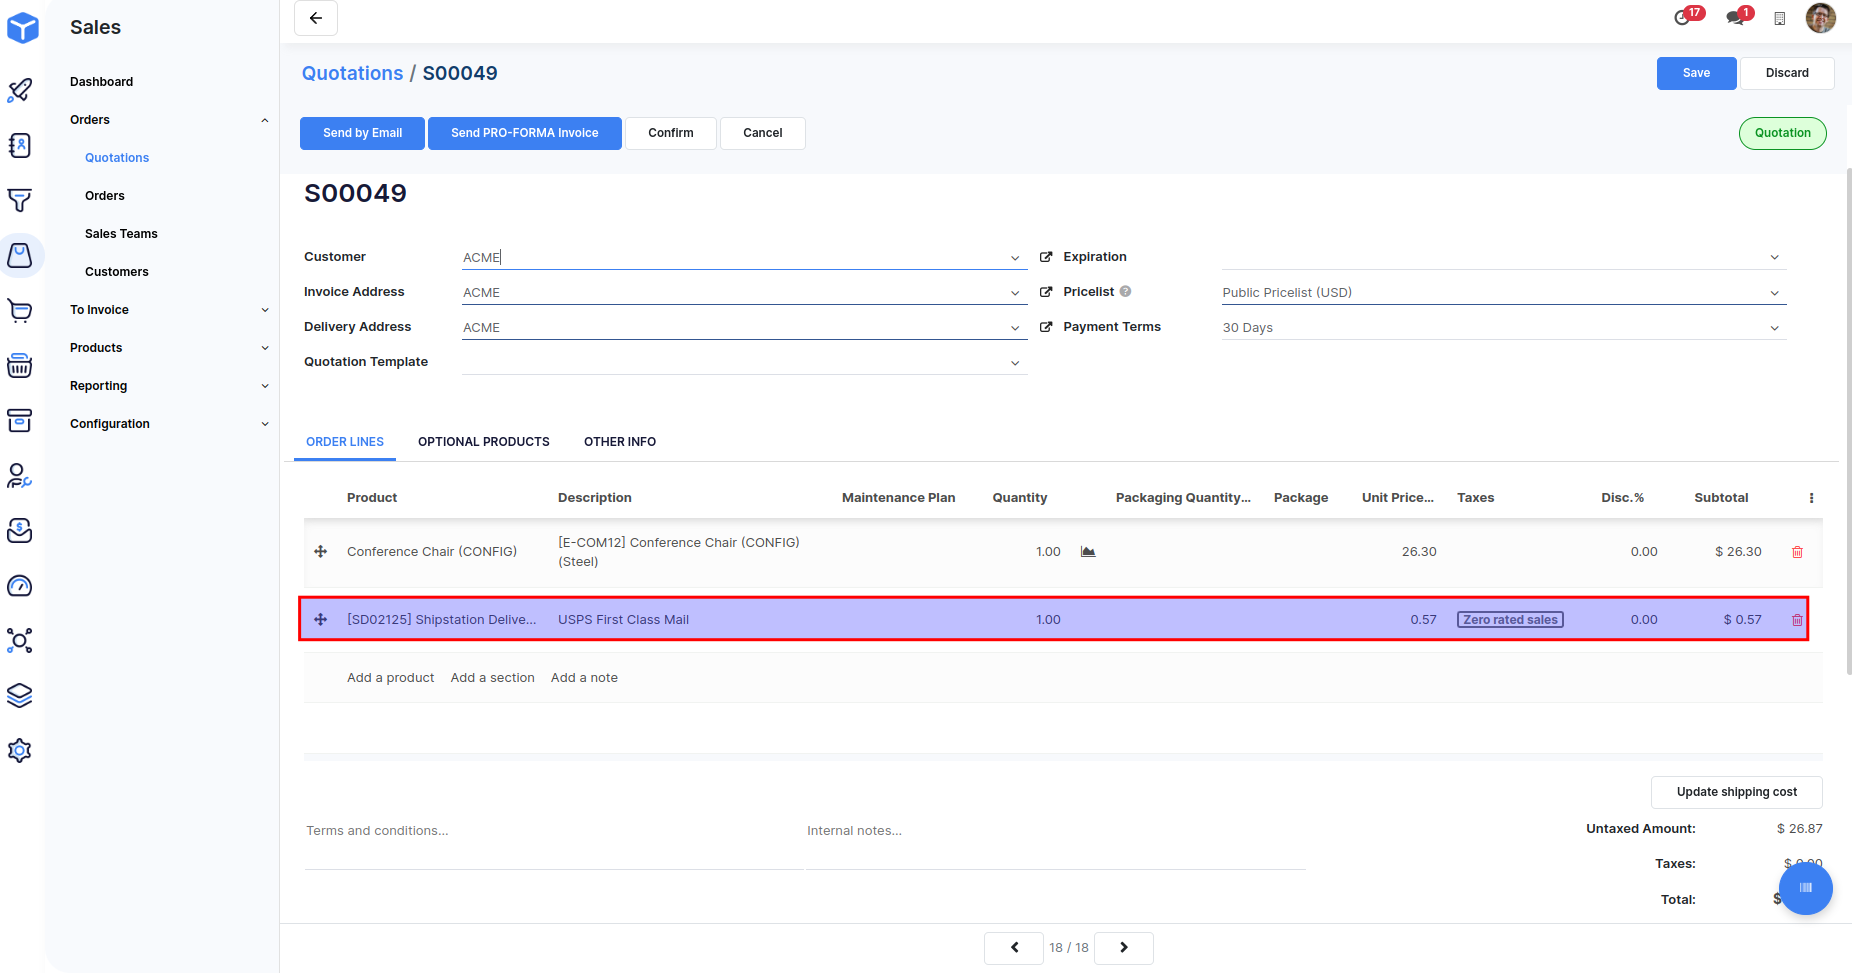
Task: Open external link icon next to Customer
Action: [1046, 257]
